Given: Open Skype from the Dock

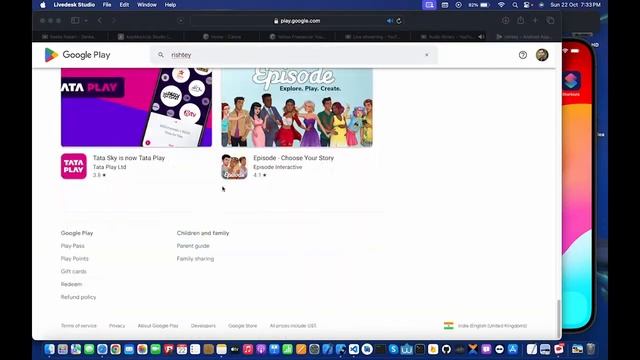Looking at the screenshot, I should tap(393, 349).
